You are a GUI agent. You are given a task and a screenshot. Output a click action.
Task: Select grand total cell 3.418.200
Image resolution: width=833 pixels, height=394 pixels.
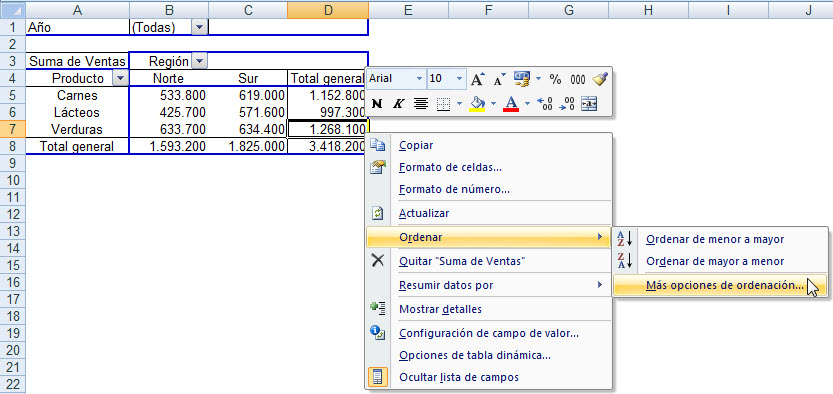[328, 147]
